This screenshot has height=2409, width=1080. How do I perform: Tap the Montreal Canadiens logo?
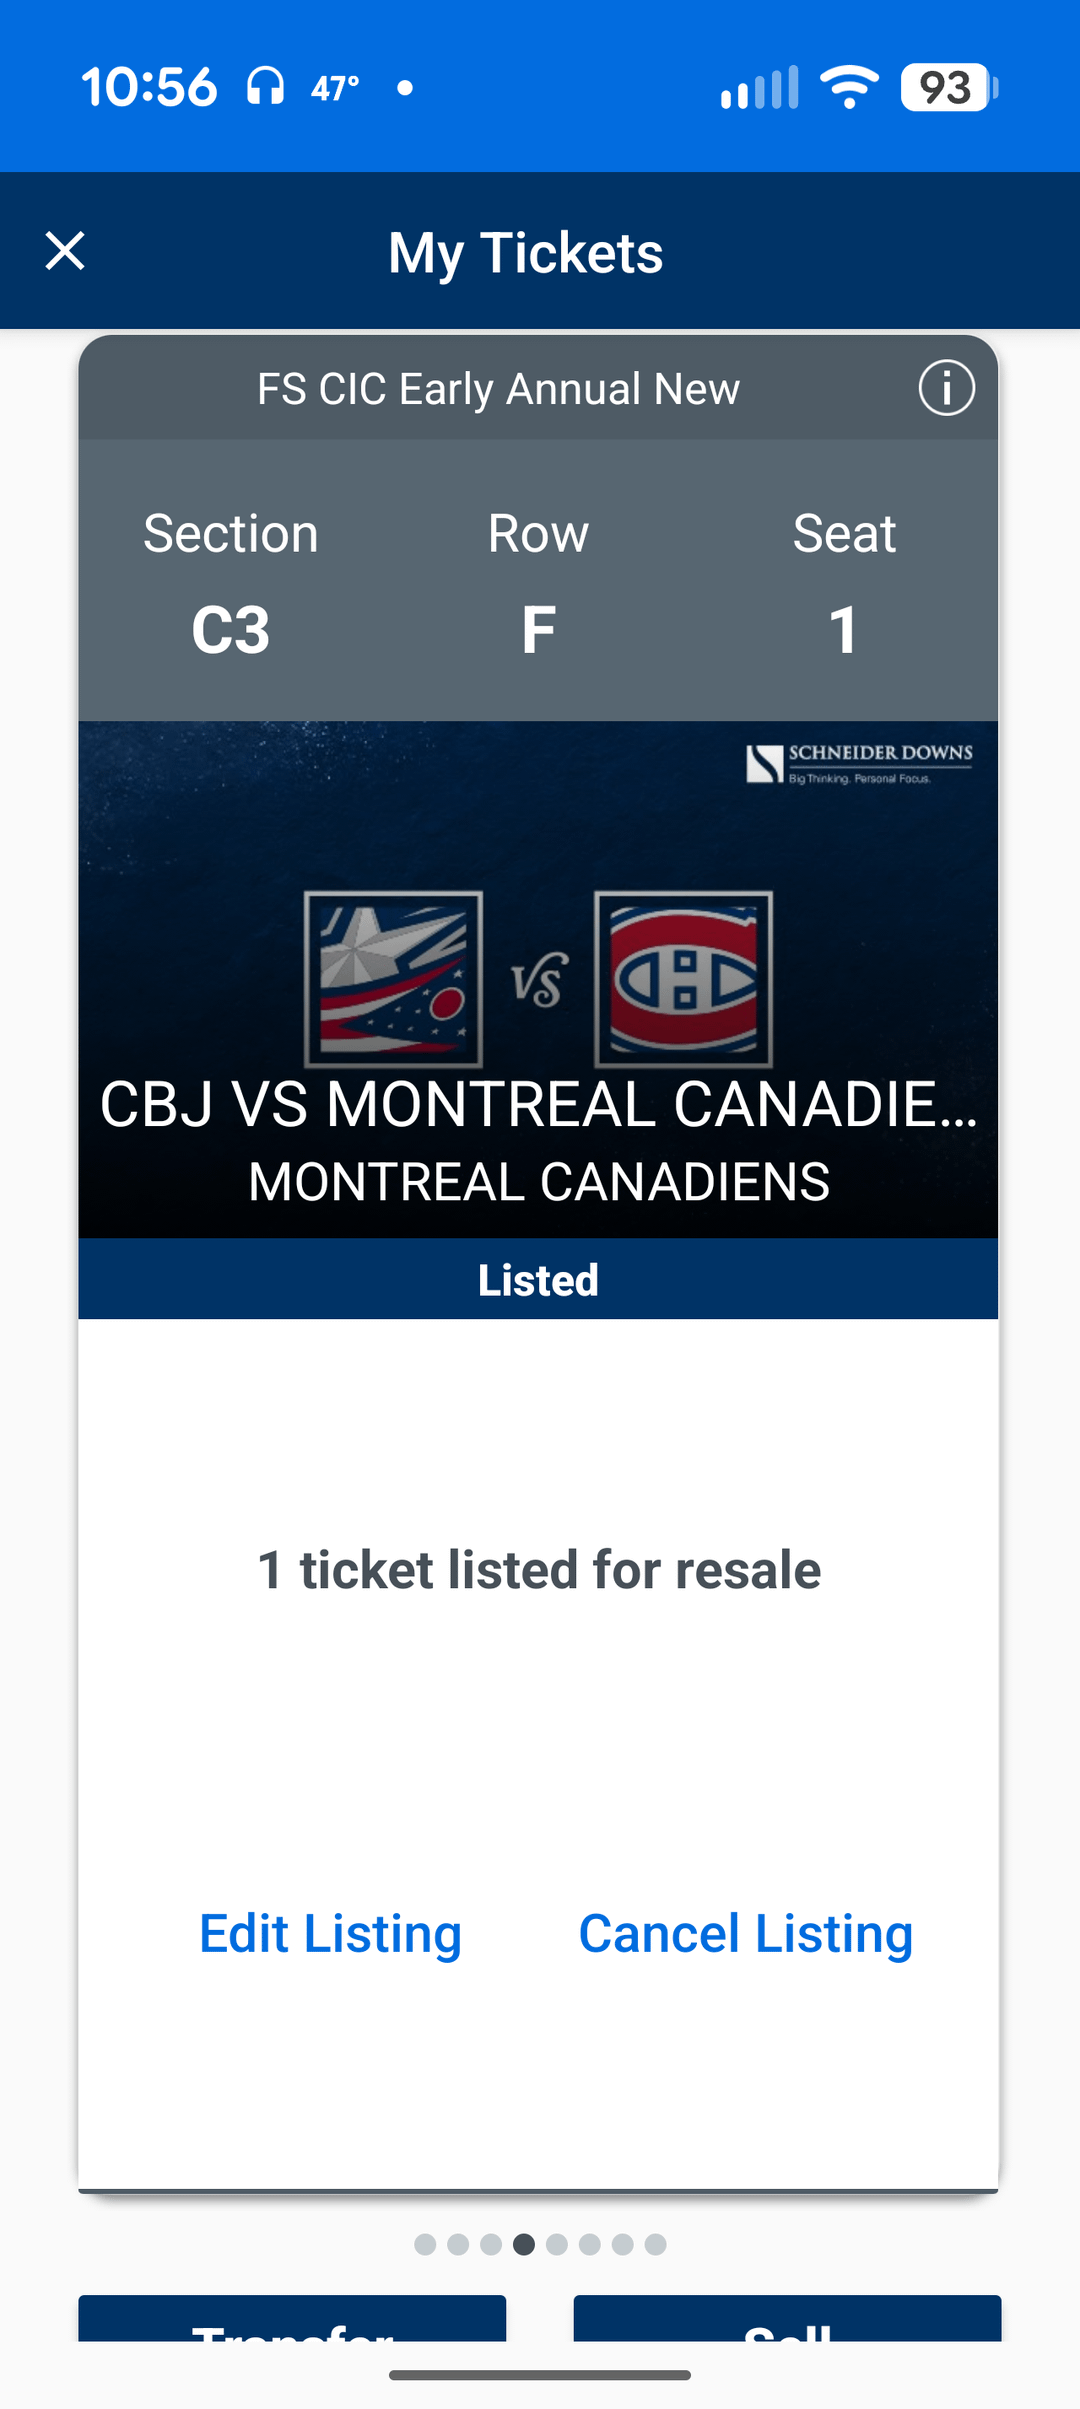point(684,979)
